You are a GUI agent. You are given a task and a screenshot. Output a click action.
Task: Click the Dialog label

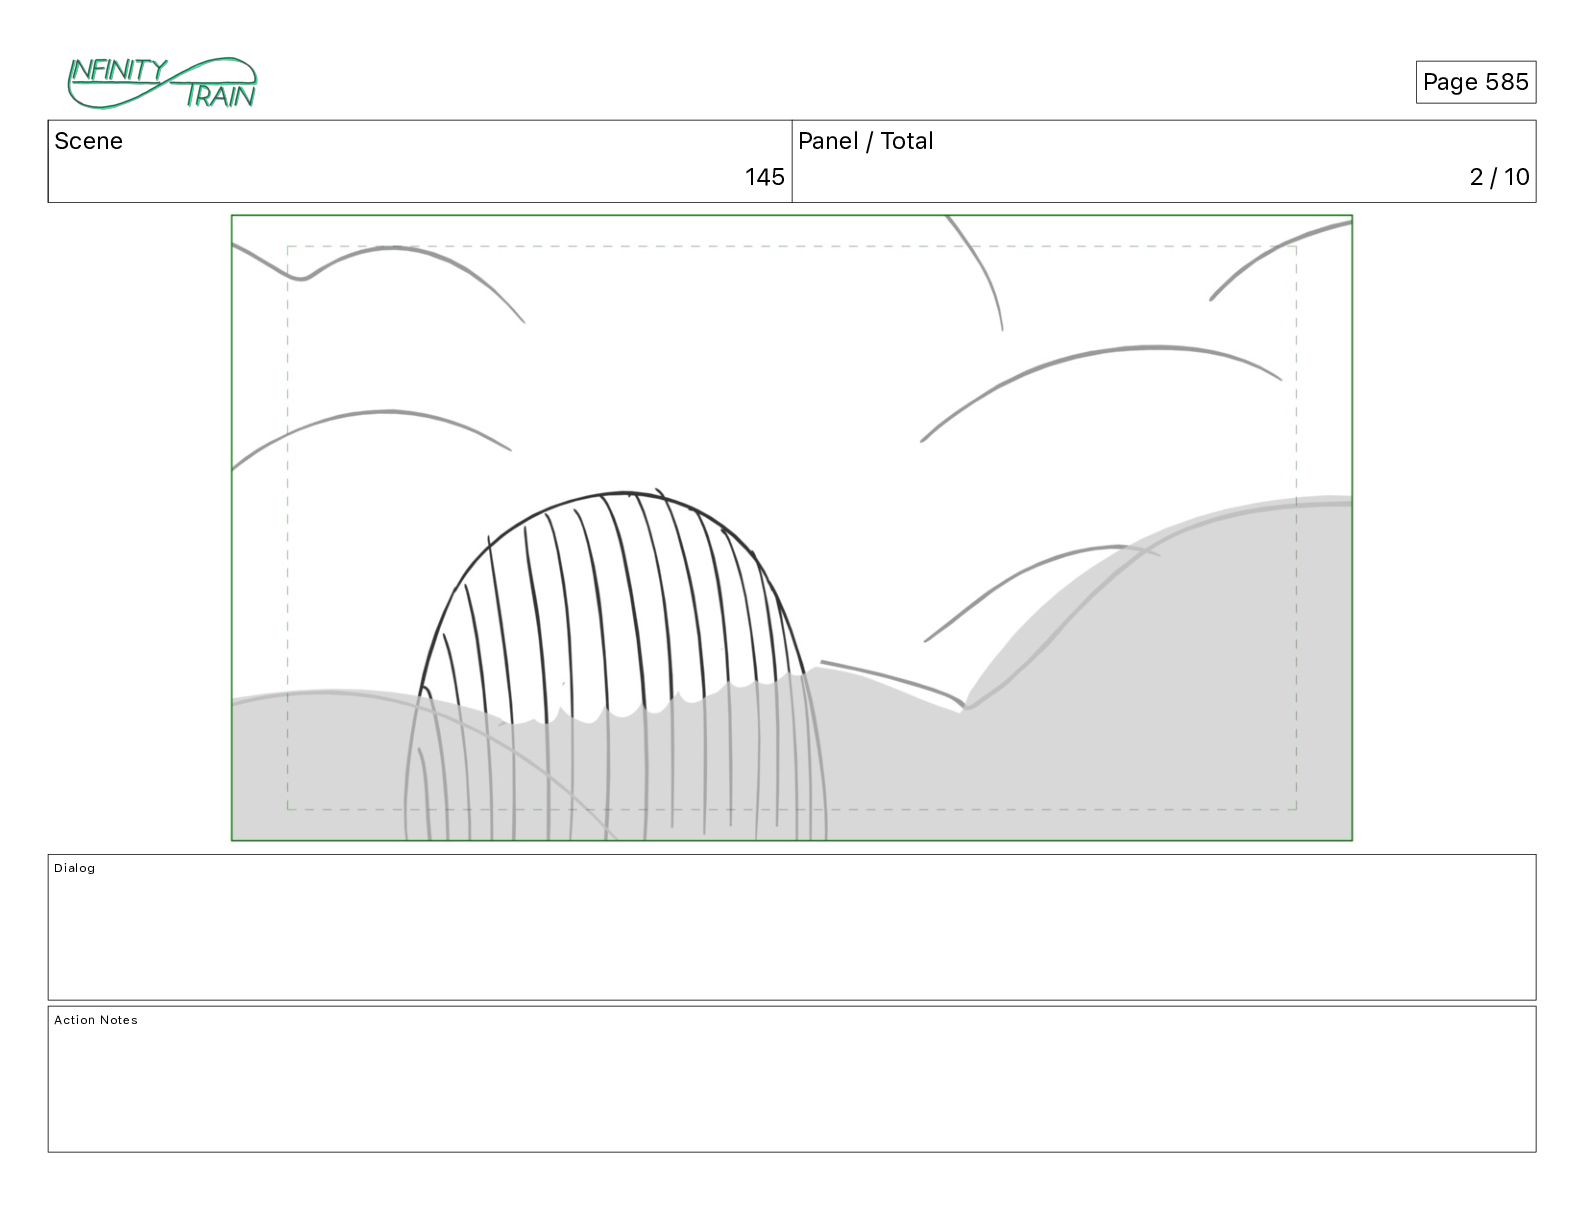click(x=75, y=868)
